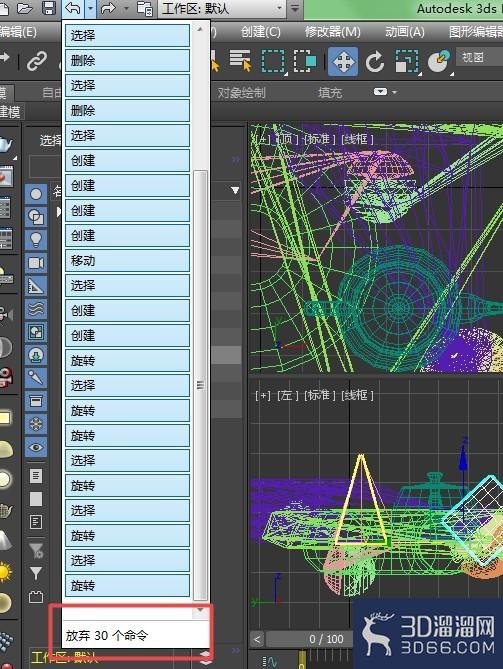Screen dimensions: 503x669
Task: Toggle Display Helpers ruler filter
Action: (36, 286)
